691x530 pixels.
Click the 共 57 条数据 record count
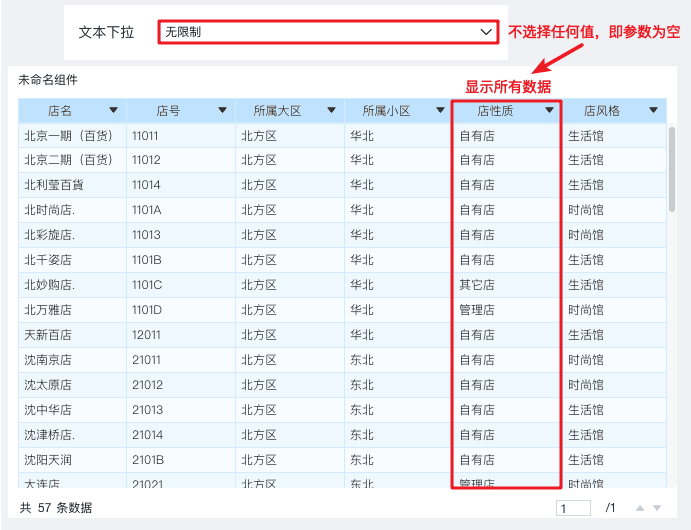pos(56,508)
